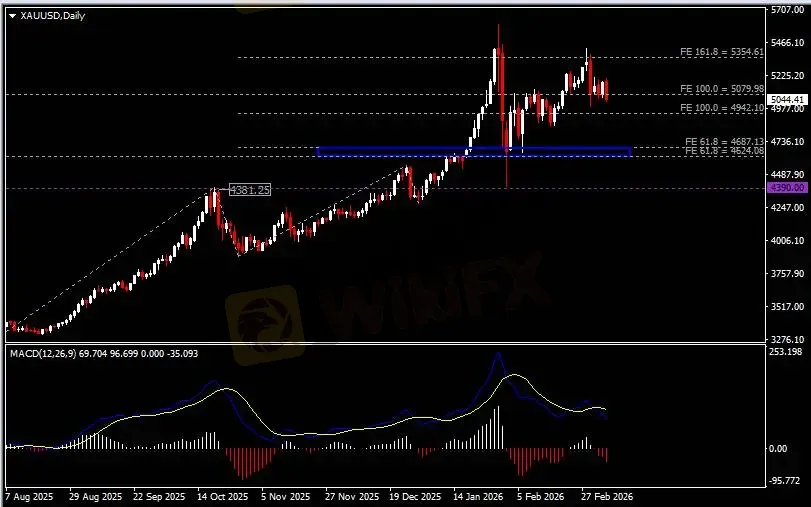Select the 4006.10 price axis value
Viewport: 811px width, 507px height.
coord(787,241)
